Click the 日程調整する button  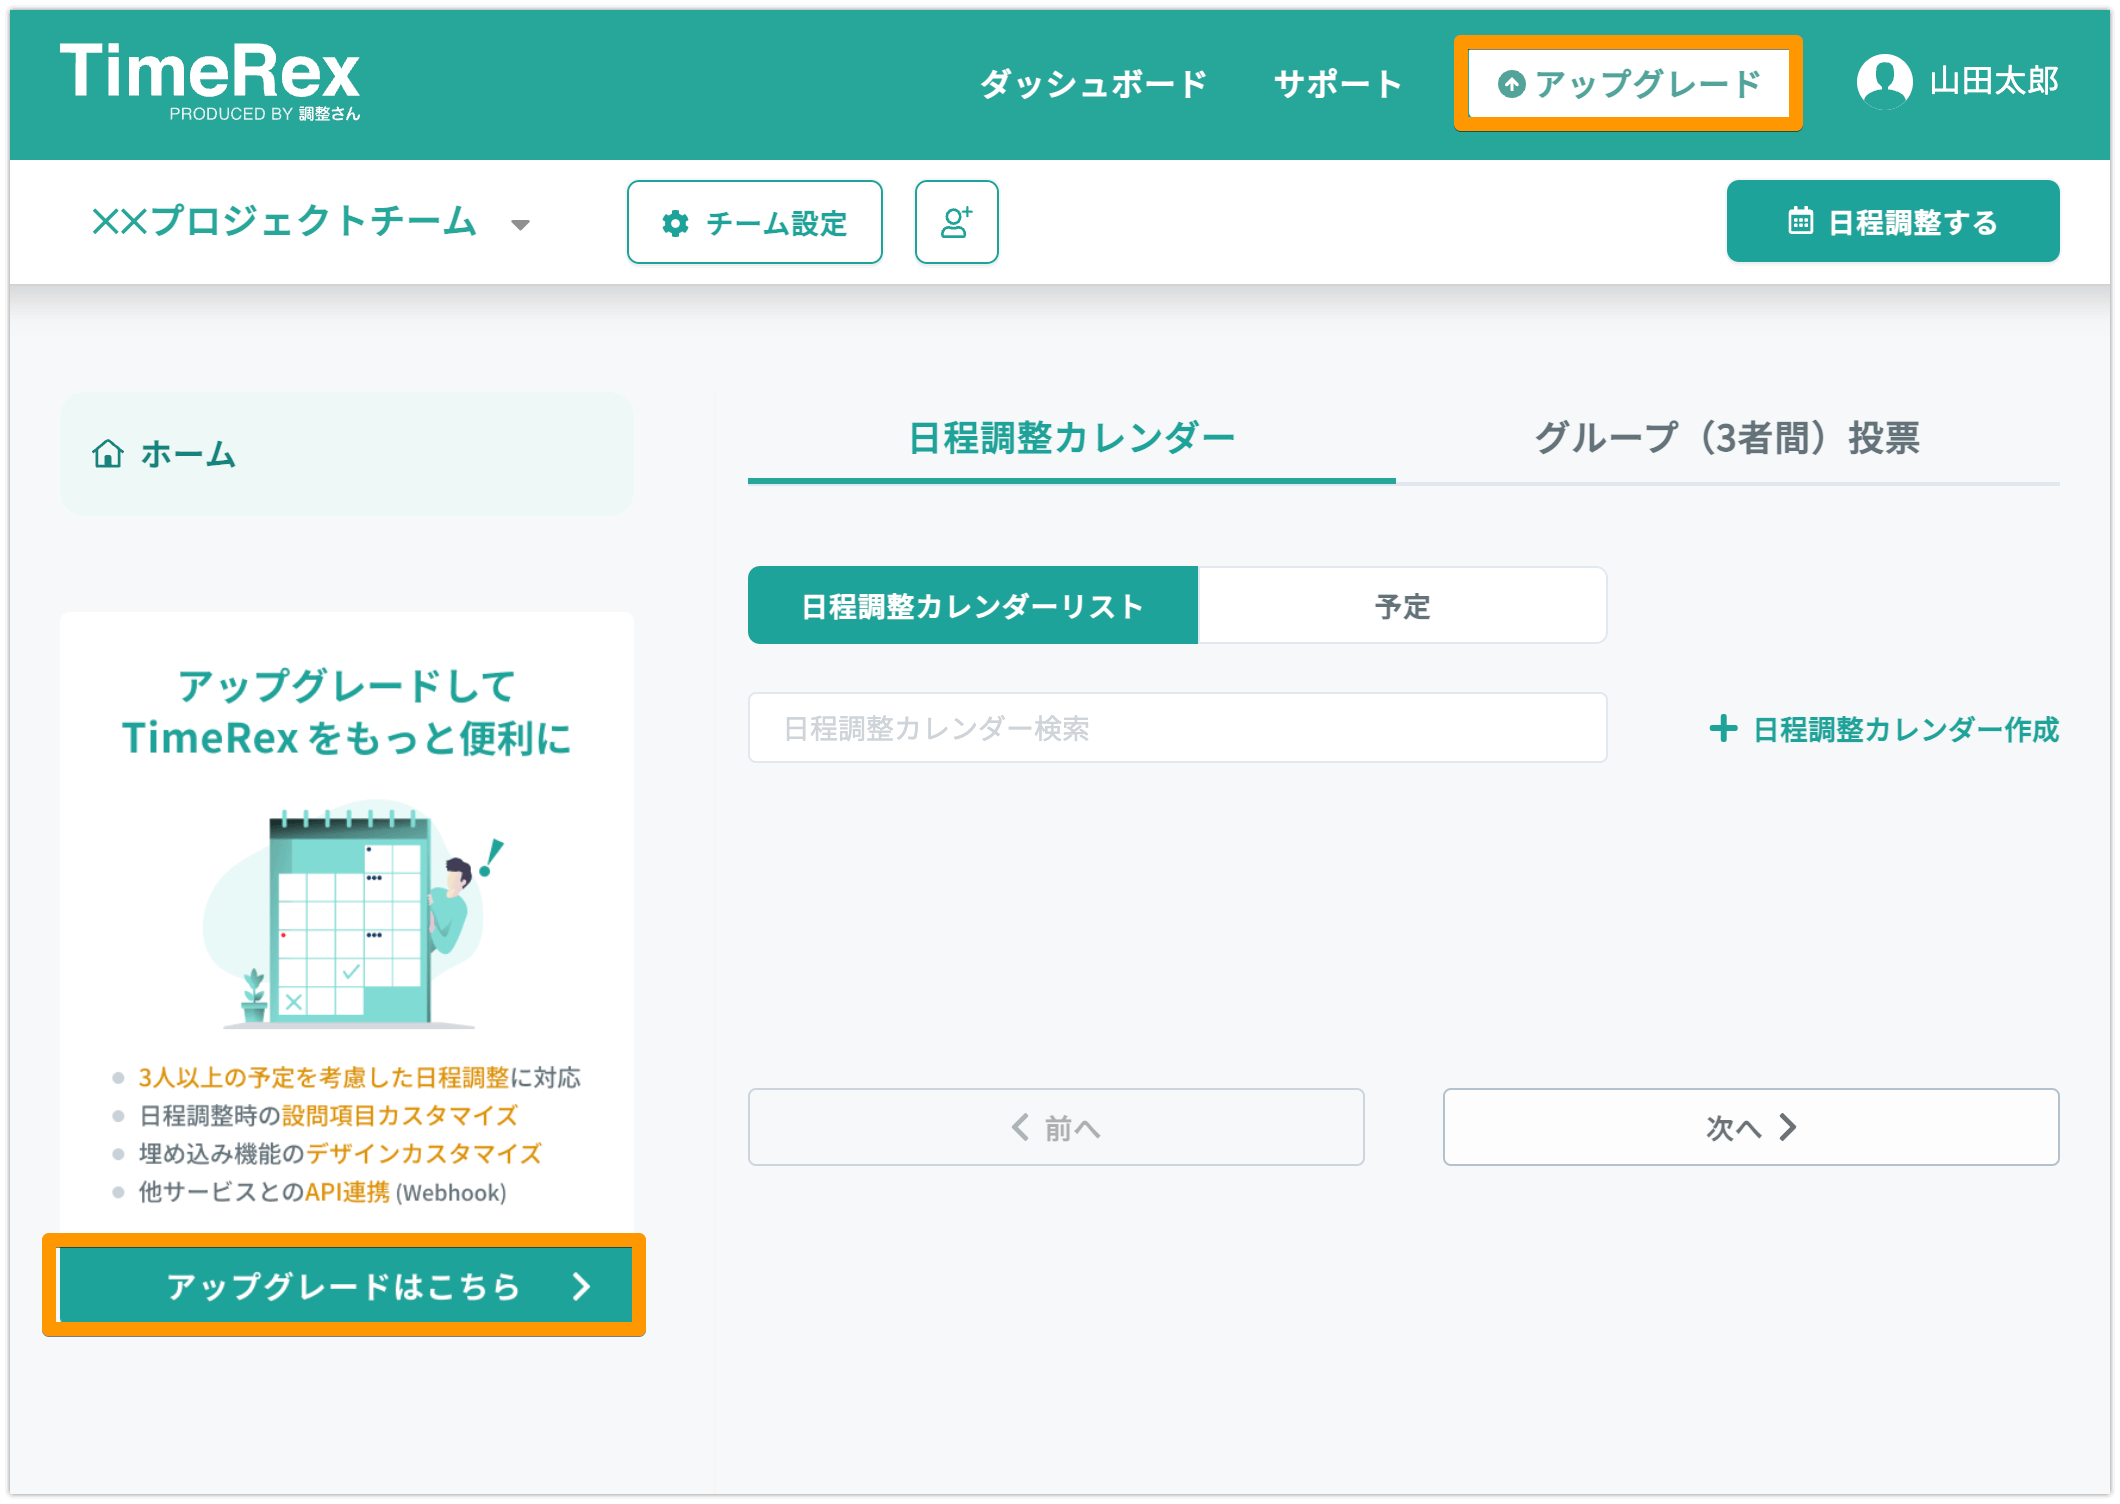1893,221
